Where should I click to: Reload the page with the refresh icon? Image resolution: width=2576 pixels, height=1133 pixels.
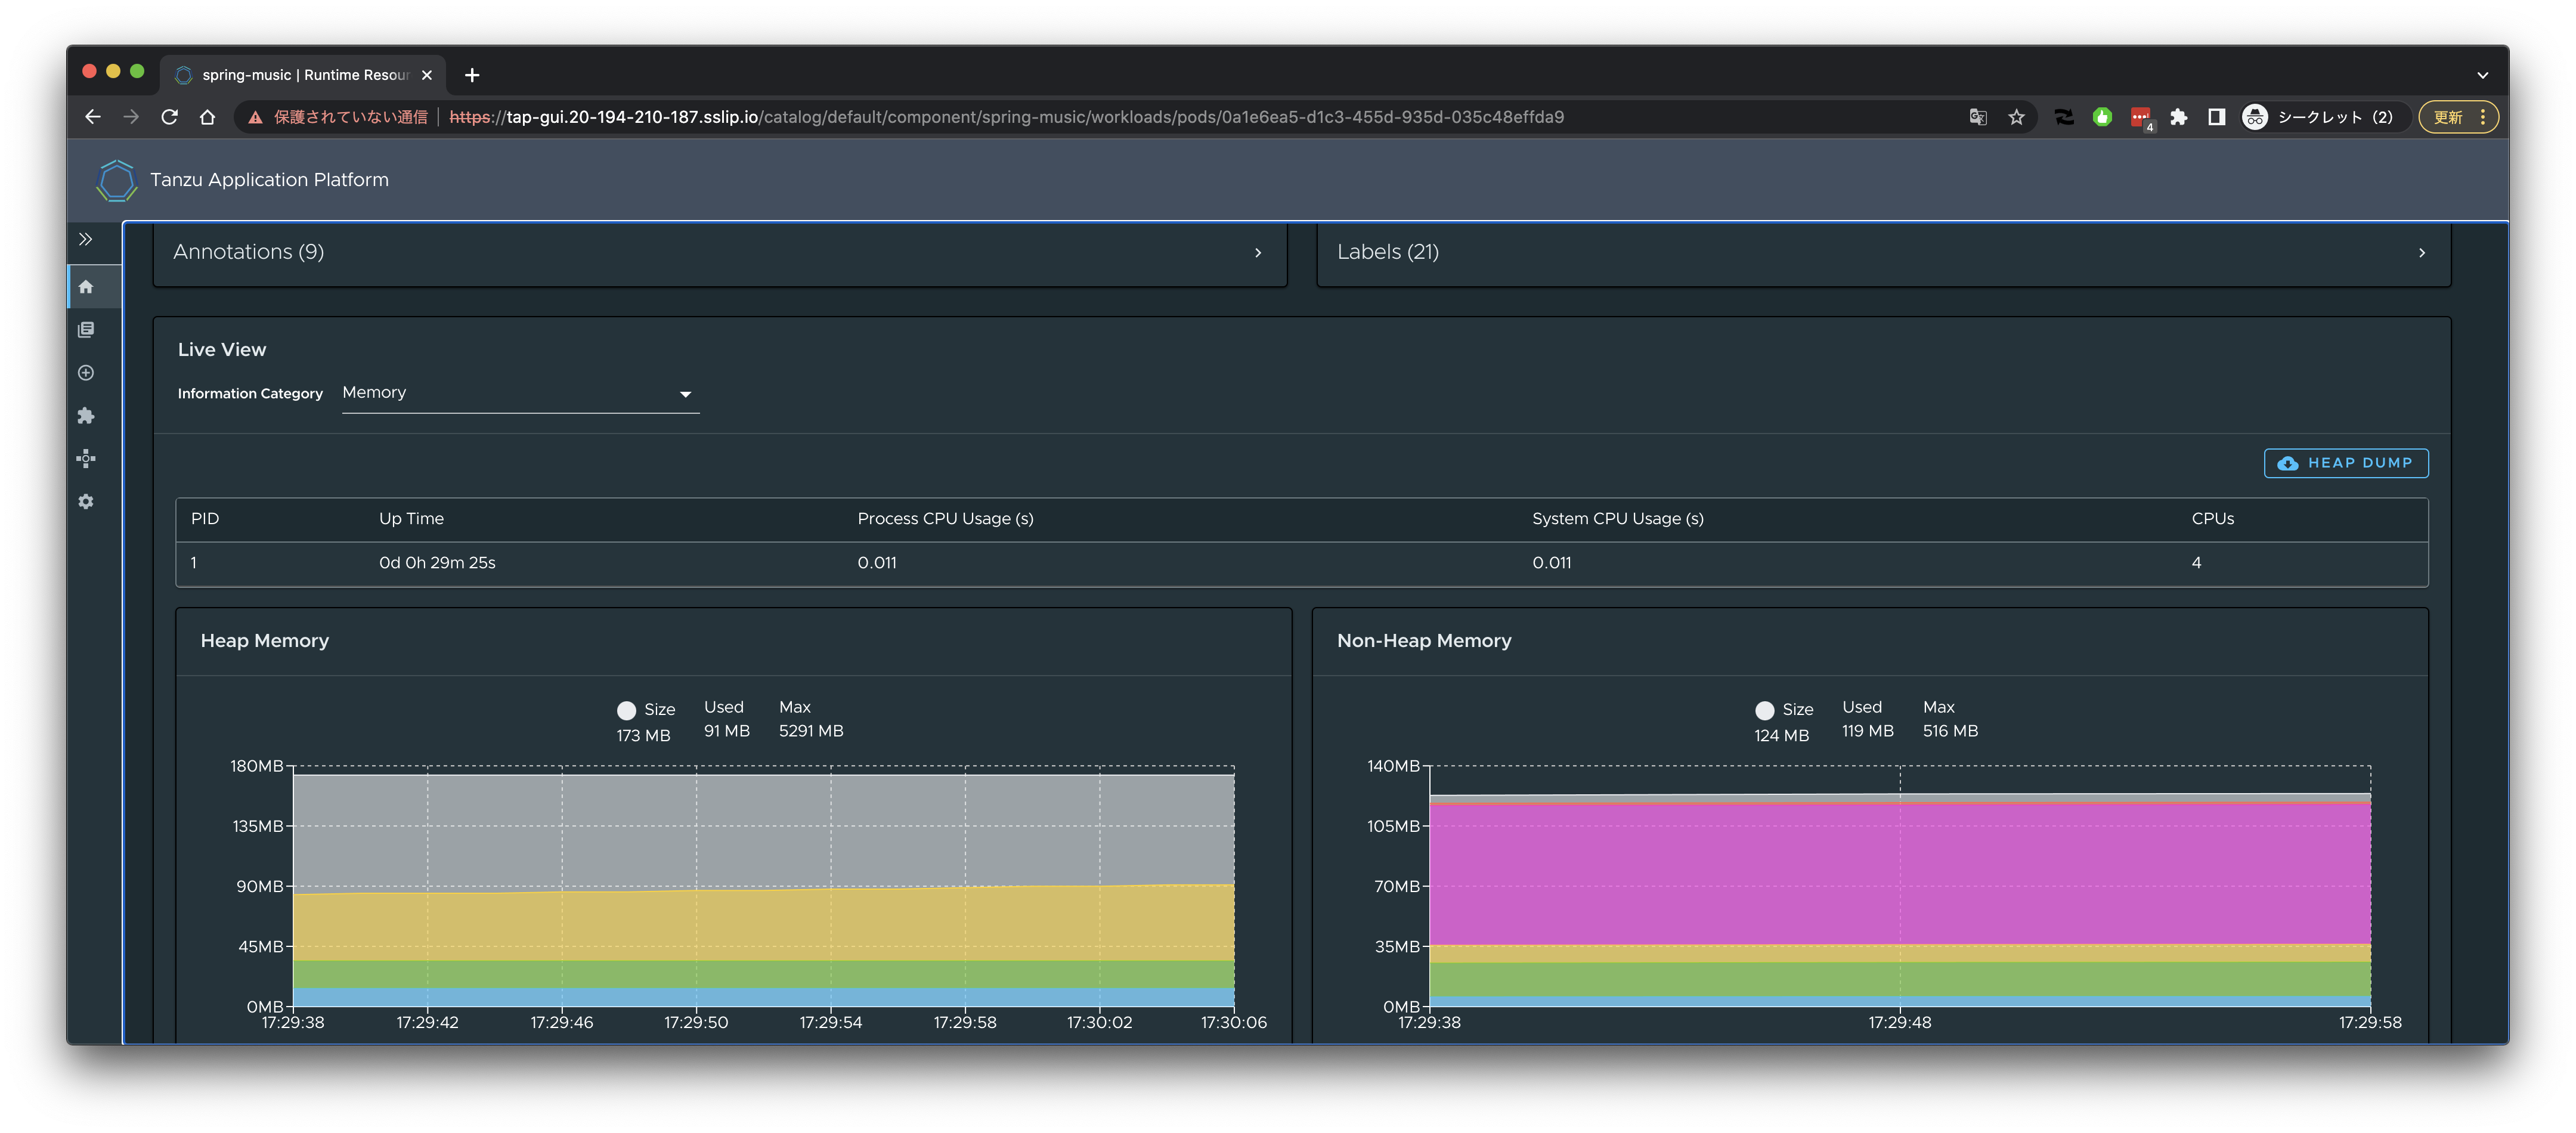coord(169,117)
